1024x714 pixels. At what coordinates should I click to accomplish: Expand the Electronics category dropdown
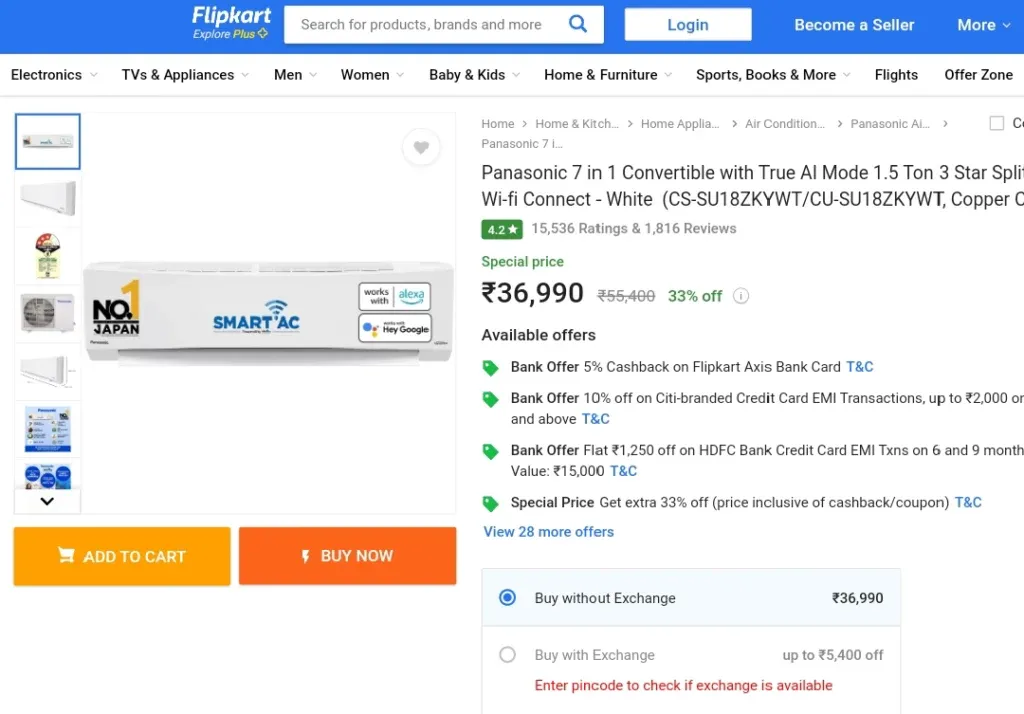tap(54, 74)
